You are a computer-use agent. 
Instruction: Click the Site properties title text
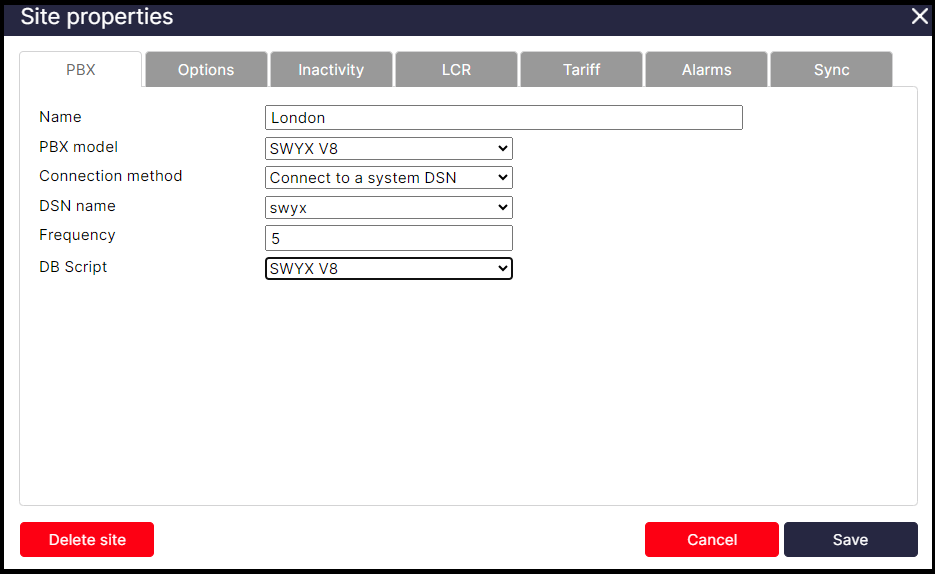coord(97,17)
